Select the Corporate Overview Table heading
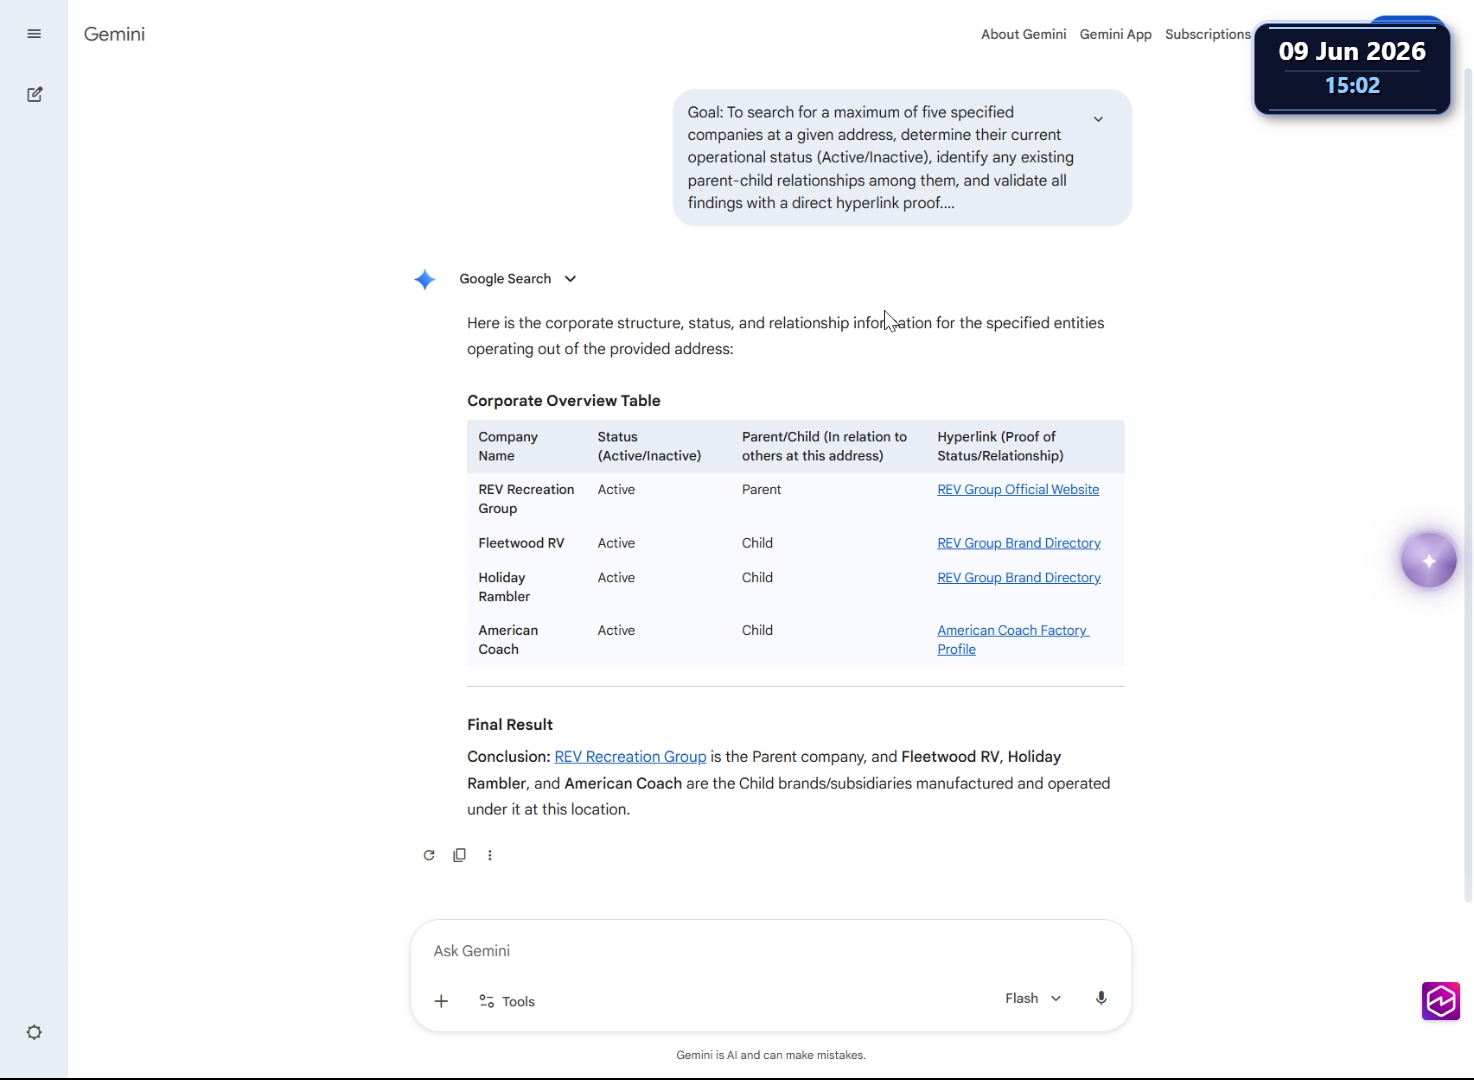 point(564,401)
